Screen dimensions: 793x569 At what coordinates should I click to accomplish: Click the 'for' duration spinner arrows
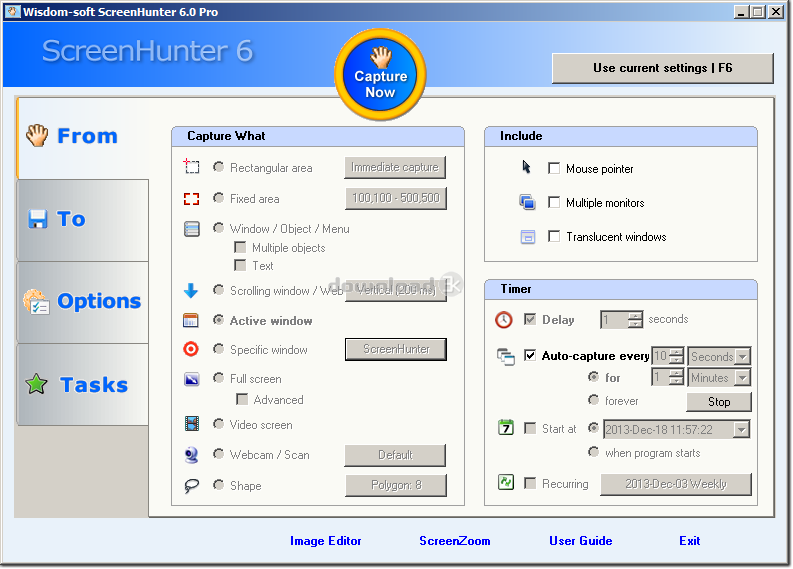[x=676, y=377]
